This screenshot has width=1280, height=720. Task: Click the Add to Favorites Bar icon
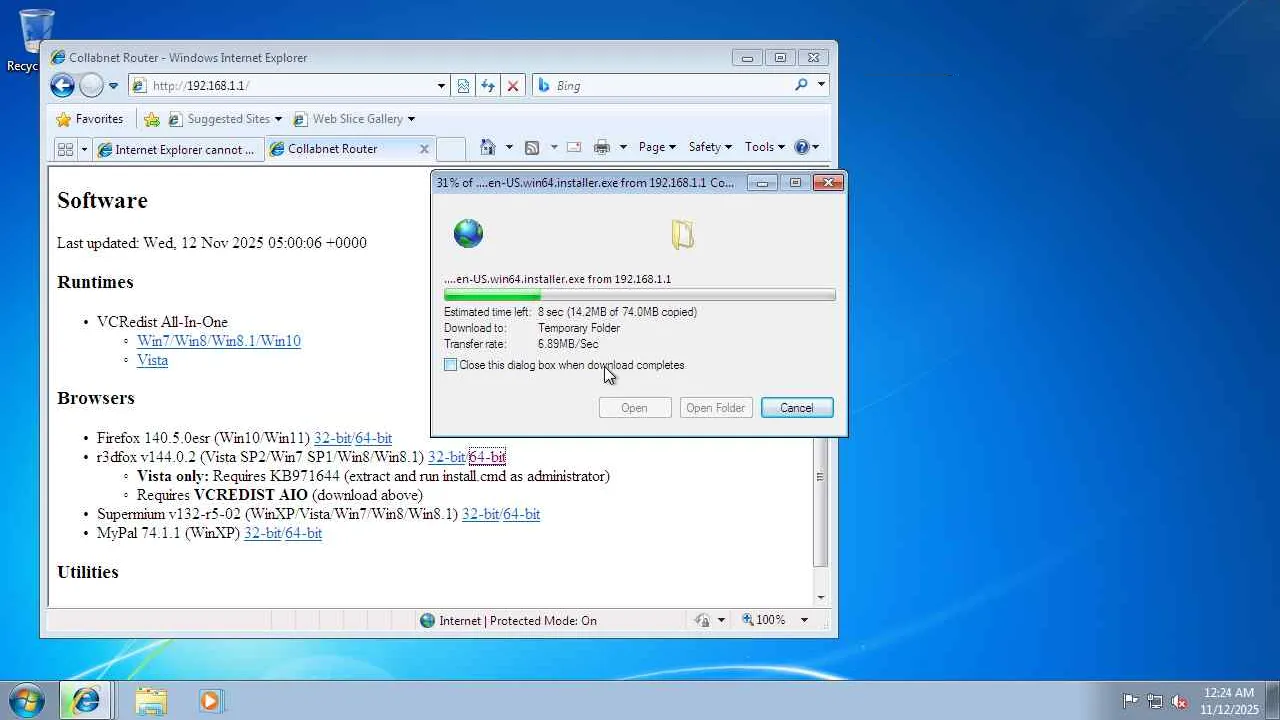pos(152,119)
